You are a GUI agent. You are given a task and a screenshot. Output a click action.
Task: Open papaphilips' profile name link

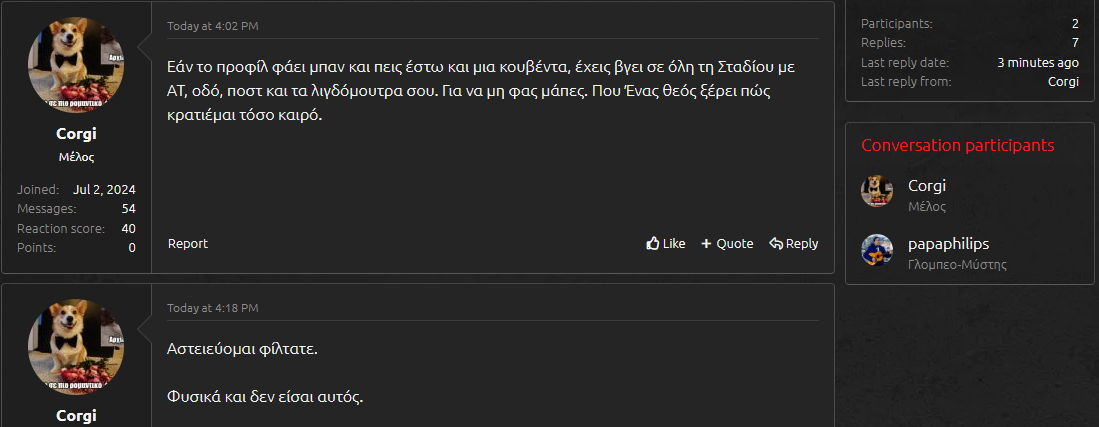coord(948,243)
